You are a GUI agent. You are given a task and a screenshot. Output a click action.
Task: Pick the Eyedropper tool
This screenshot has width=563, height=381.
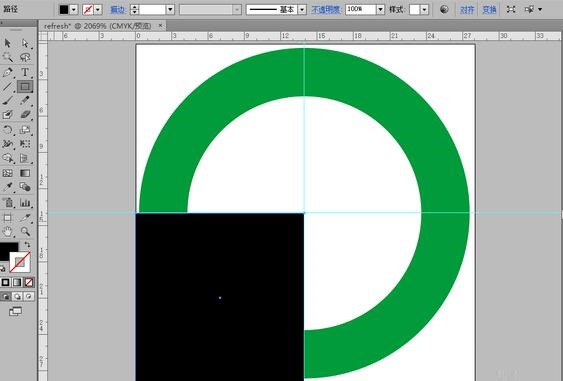coord(8,187)
